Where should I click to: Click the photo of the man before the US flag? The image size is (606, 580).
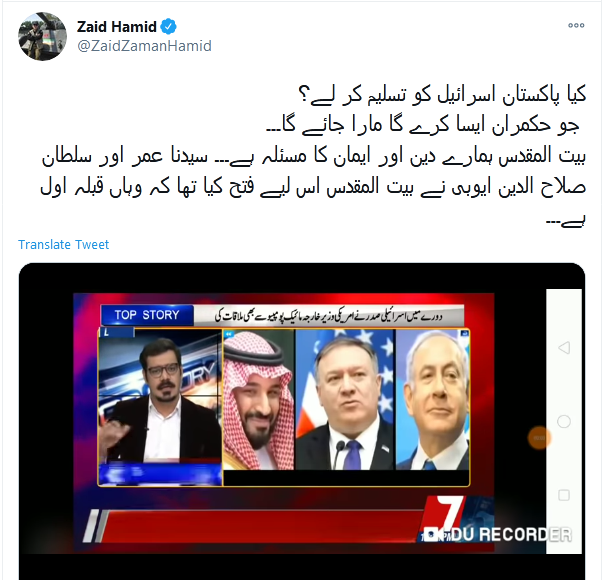[x=345, y=399]
